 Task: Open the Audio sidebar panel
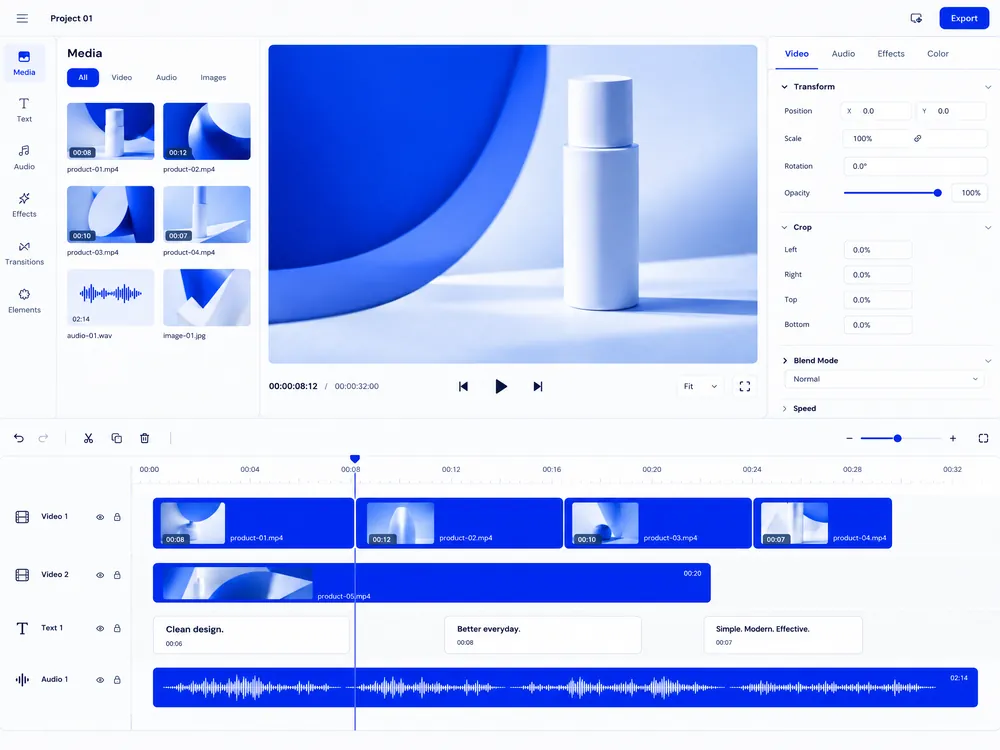click(24, 157)
